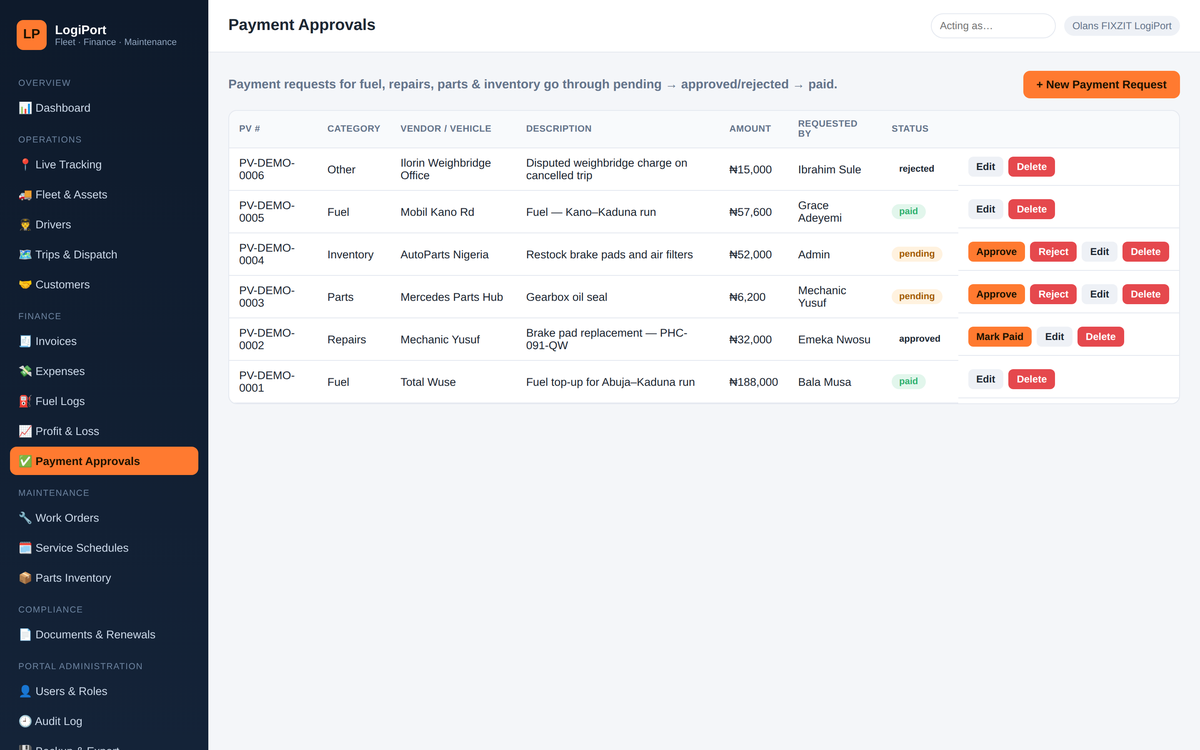The width and height of the screenshot is (1200, 750).
Task: Click the Customers handshake icon
Action: (x=25, y=285)
